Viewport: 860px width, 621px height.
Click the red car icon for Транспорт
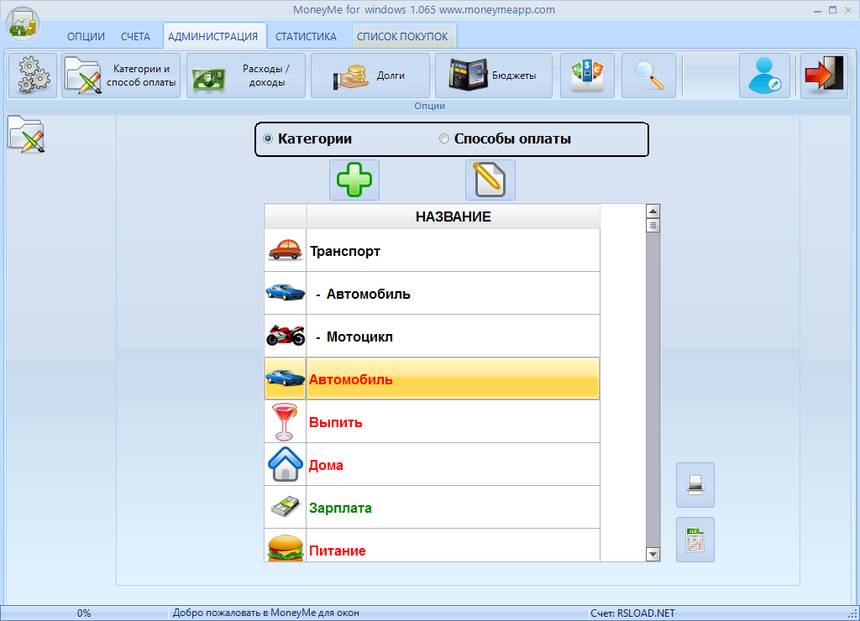[x=285, y=250]
